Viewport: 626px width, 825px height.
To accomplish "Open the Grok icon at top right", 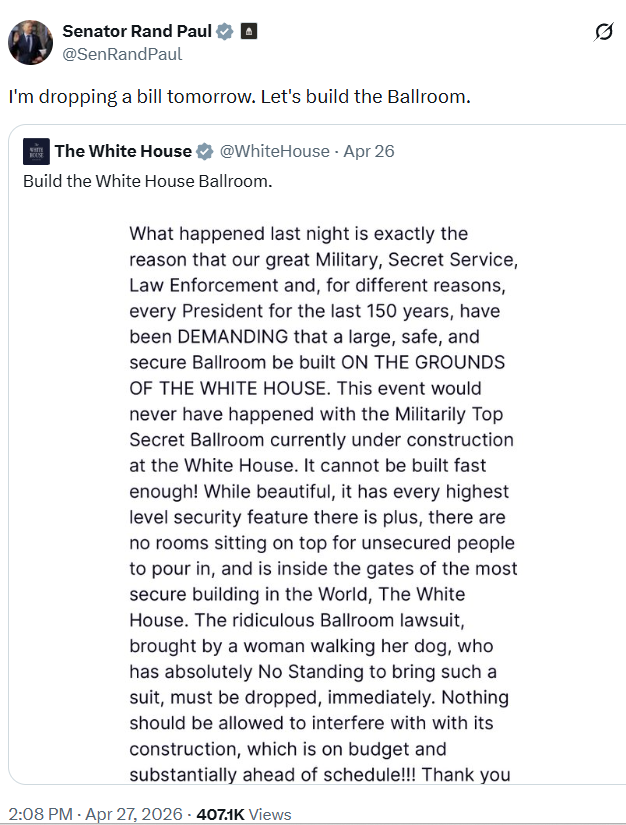I will pyautogui.click(x=603, y=33).
